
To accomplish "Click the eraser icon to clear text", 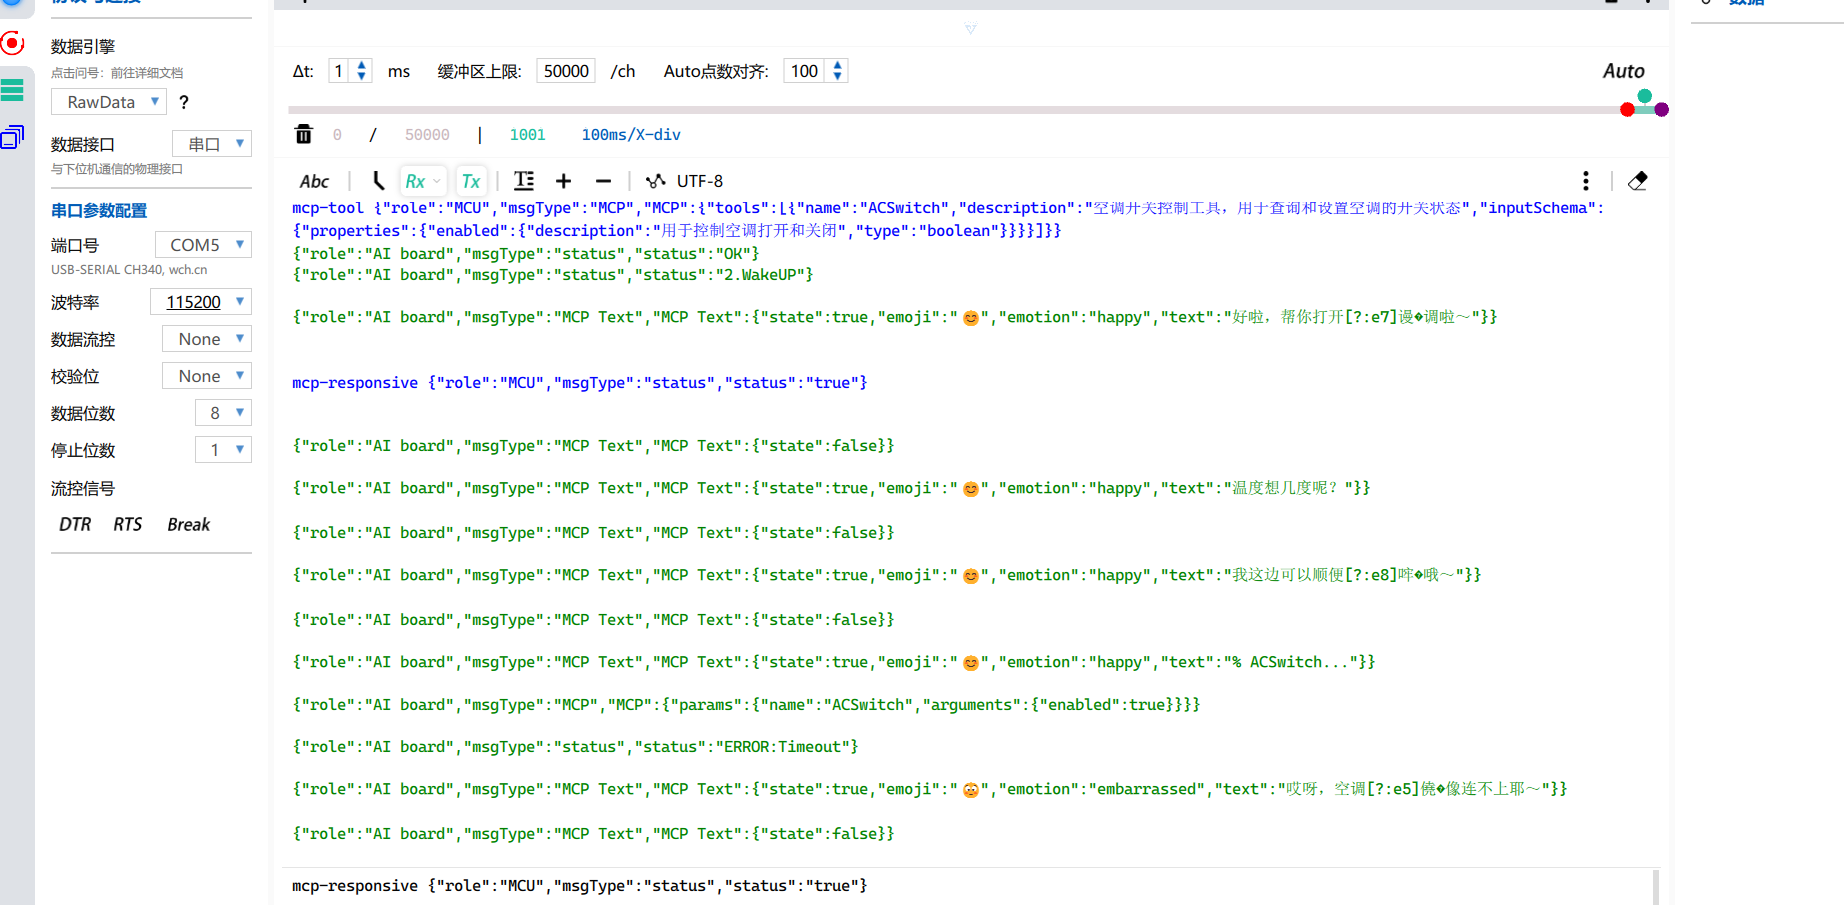I will click(1637, 181).
